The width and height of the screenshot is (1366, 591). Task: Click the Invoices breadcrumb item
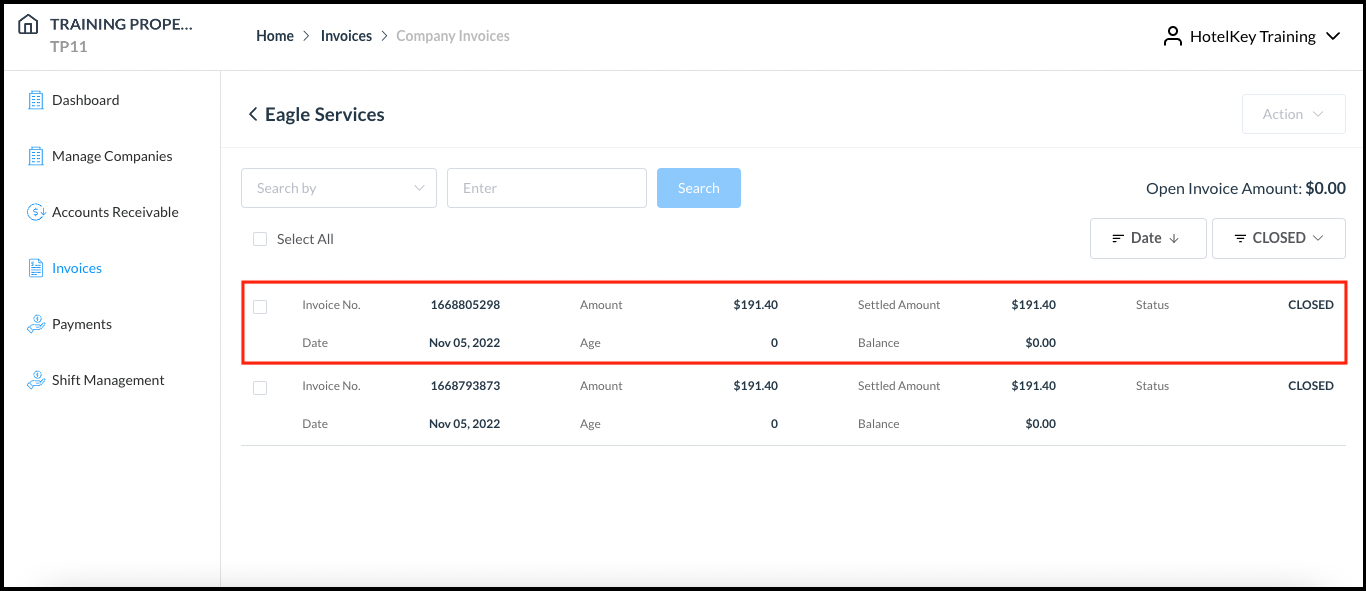(x=346, y=35)
